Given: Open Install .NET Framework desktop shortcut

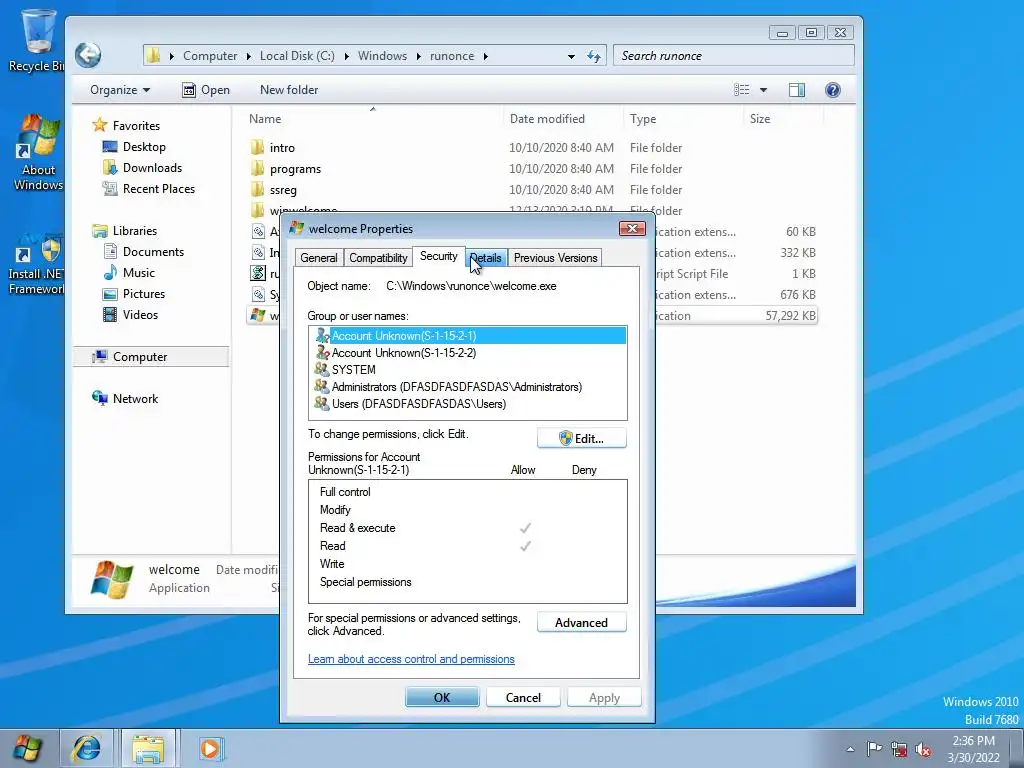Looking at the screenshot, I should (36, 264).
